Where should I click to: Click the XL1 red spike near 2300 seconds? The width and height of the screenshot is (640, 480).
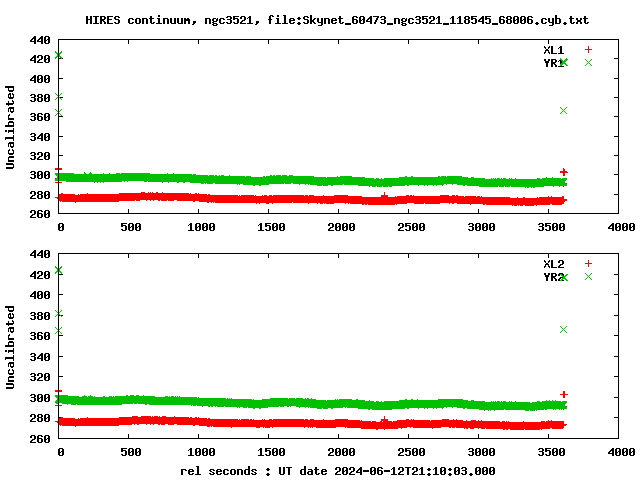pyautogui.click(x=384, y=196)
